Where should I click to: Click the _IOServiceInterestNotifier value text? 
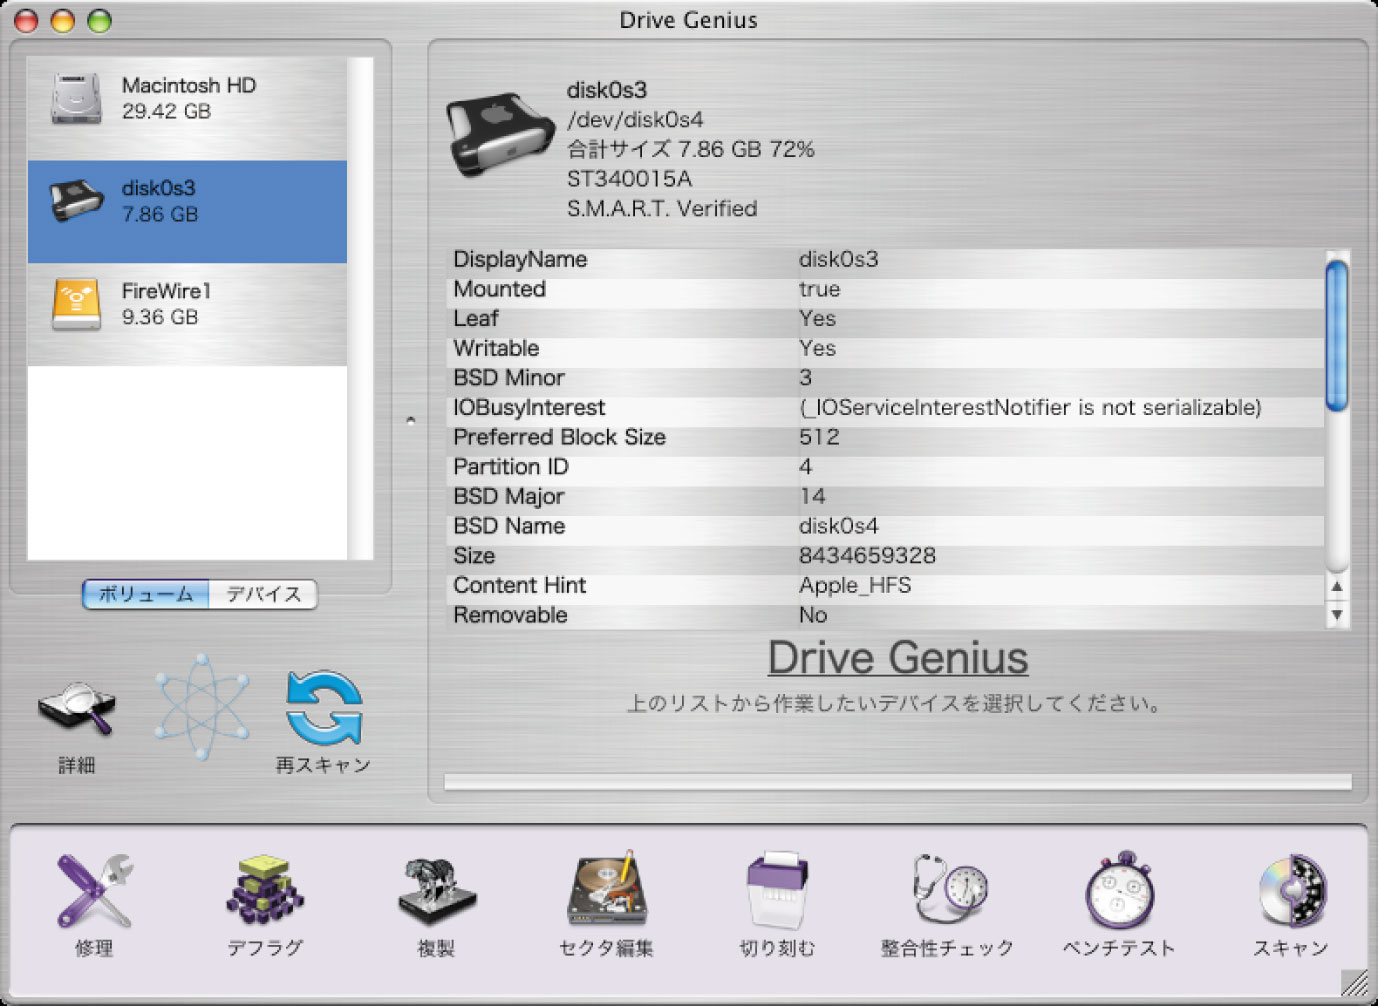coord(1030,408)
